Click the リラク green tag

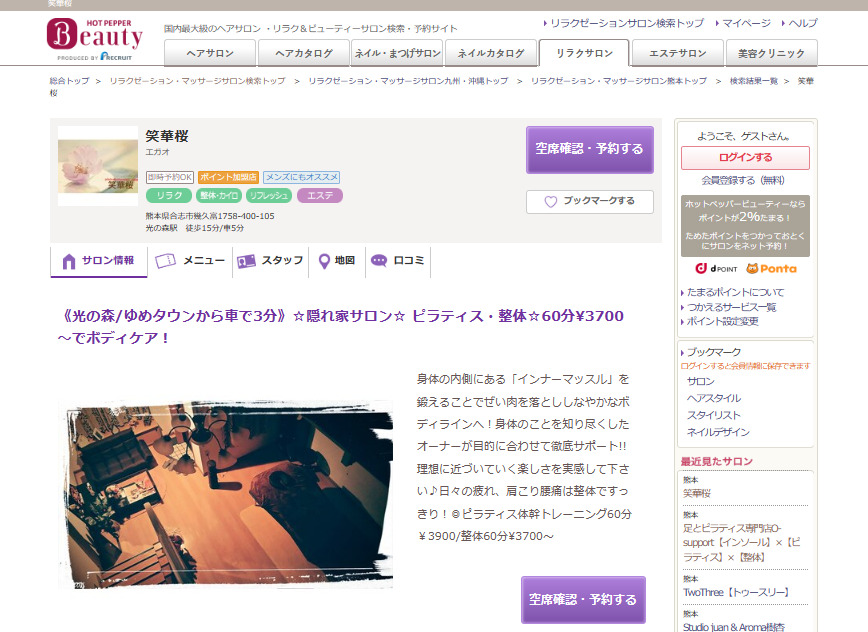[x=169, y=196]
